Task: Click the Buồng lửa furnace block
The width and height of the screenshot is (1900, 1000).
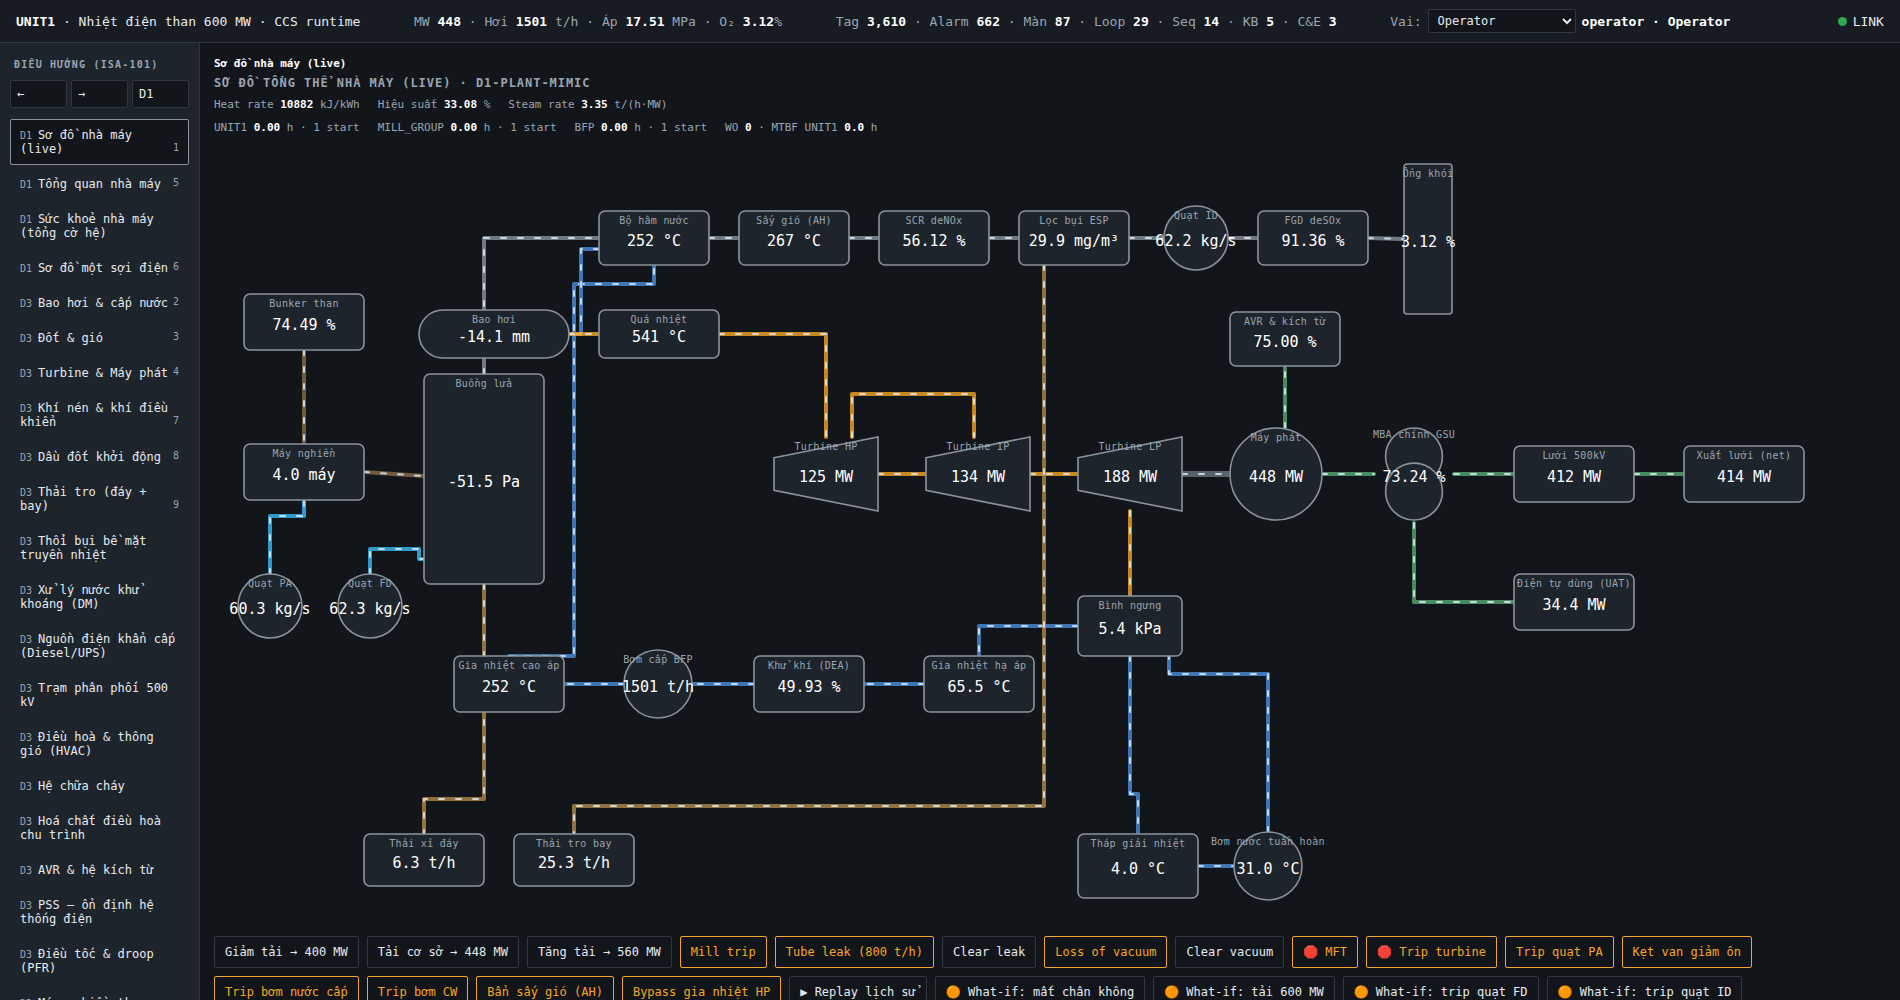Action: 484,479
